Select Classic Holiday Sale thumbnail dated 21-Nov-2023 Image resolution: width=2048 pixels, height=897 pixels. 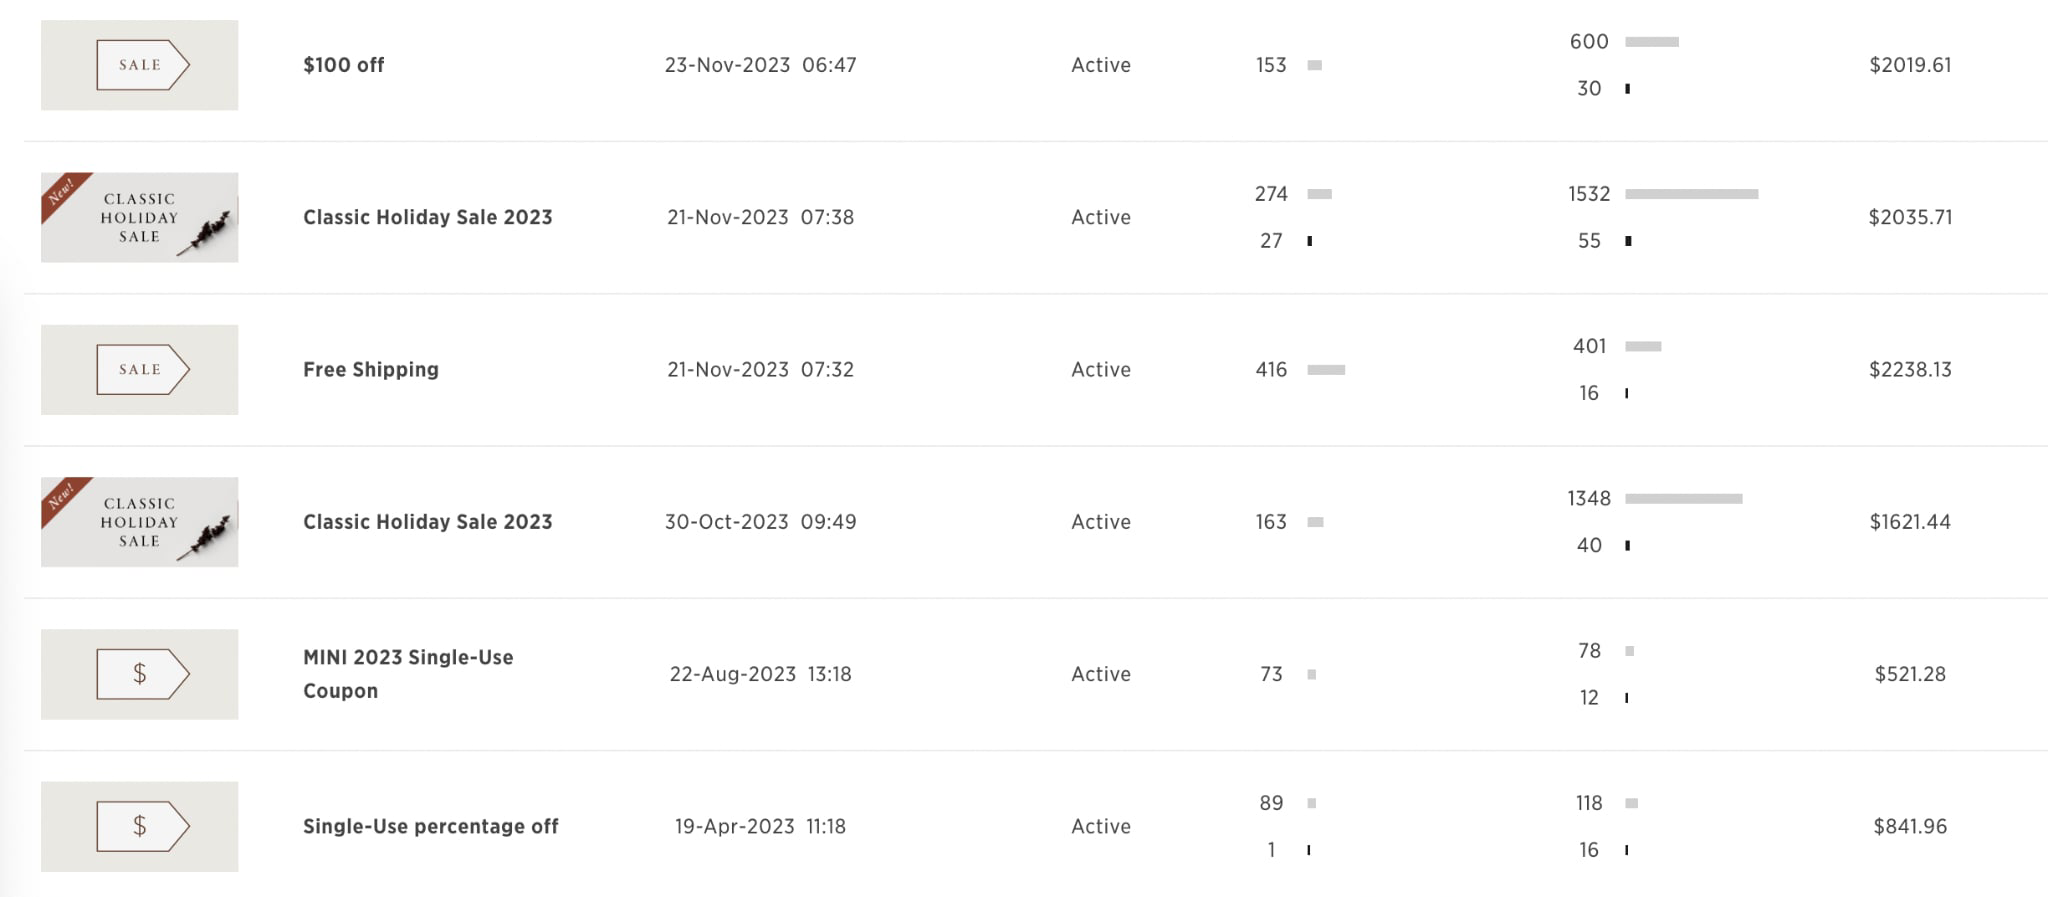tap(139, 217)
